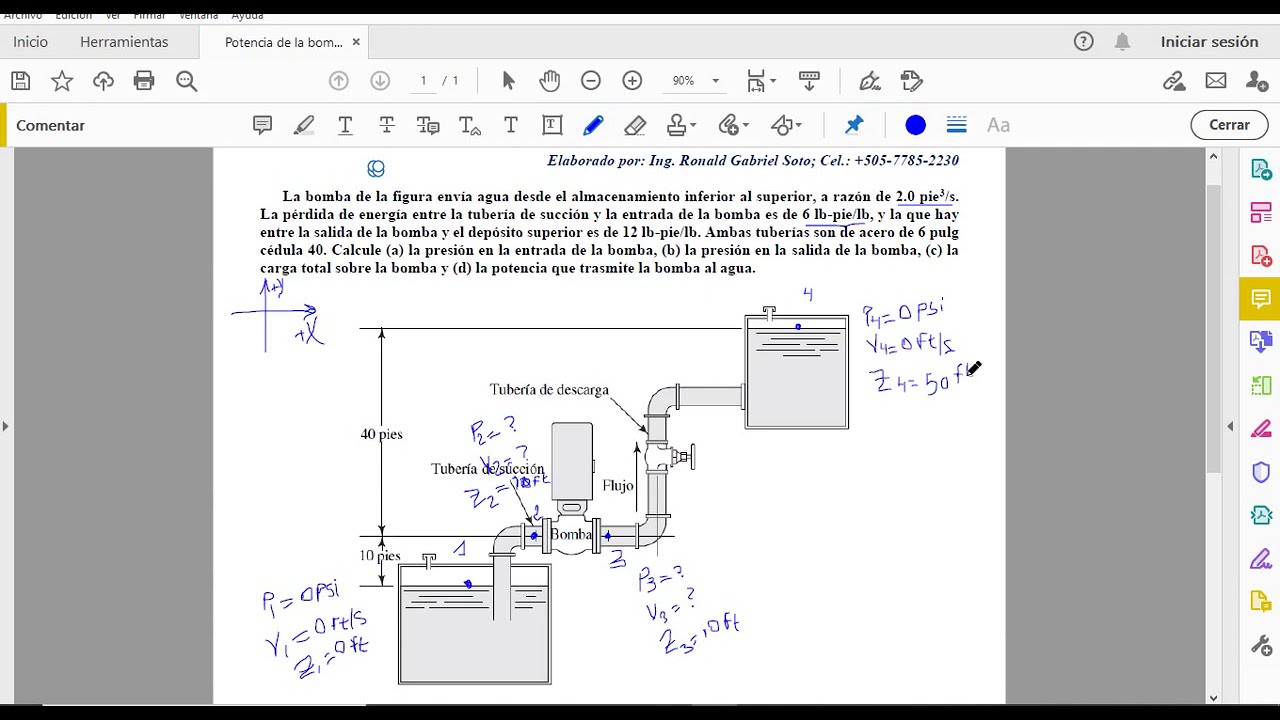Click the scrollbar down arrow

tap(1213, 698)
